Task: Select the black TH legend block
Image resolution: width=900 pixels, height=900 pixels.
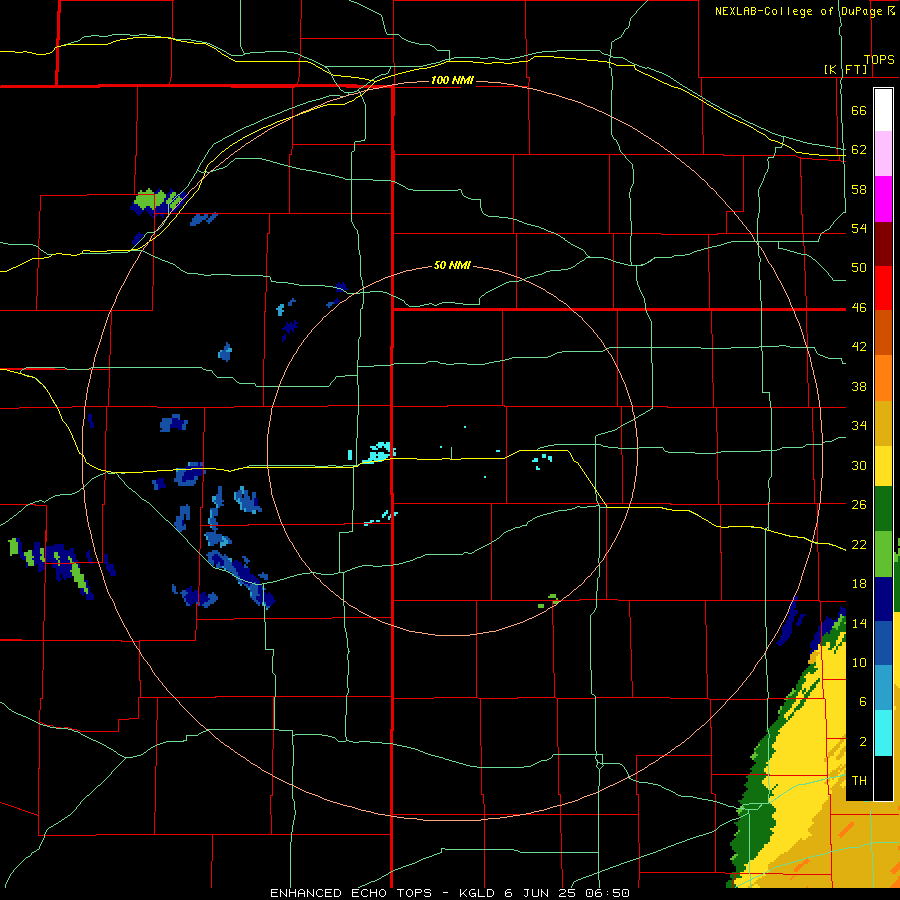Action: (x=883, y=778)
